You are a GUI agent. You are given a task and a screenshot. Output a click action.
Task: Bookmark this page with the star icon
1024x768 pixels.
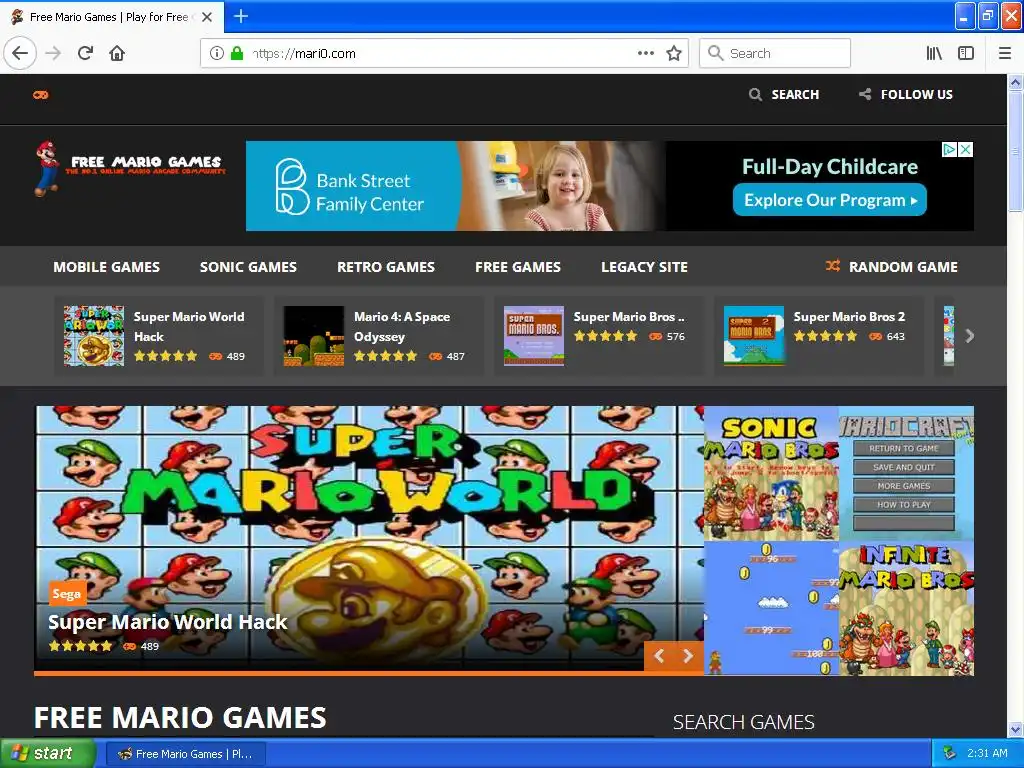pos(674,53)
